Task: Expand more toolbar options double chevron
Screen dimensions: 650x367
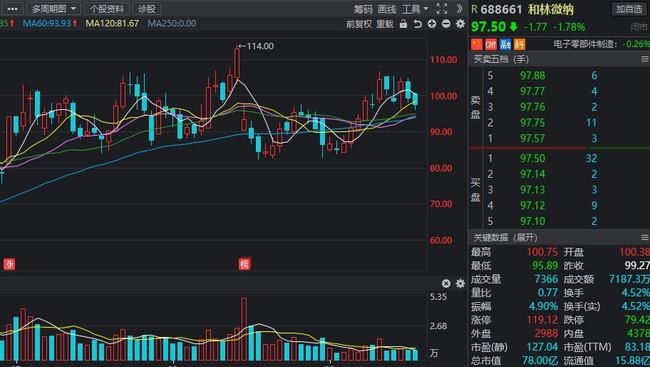Action: [459, 9]
